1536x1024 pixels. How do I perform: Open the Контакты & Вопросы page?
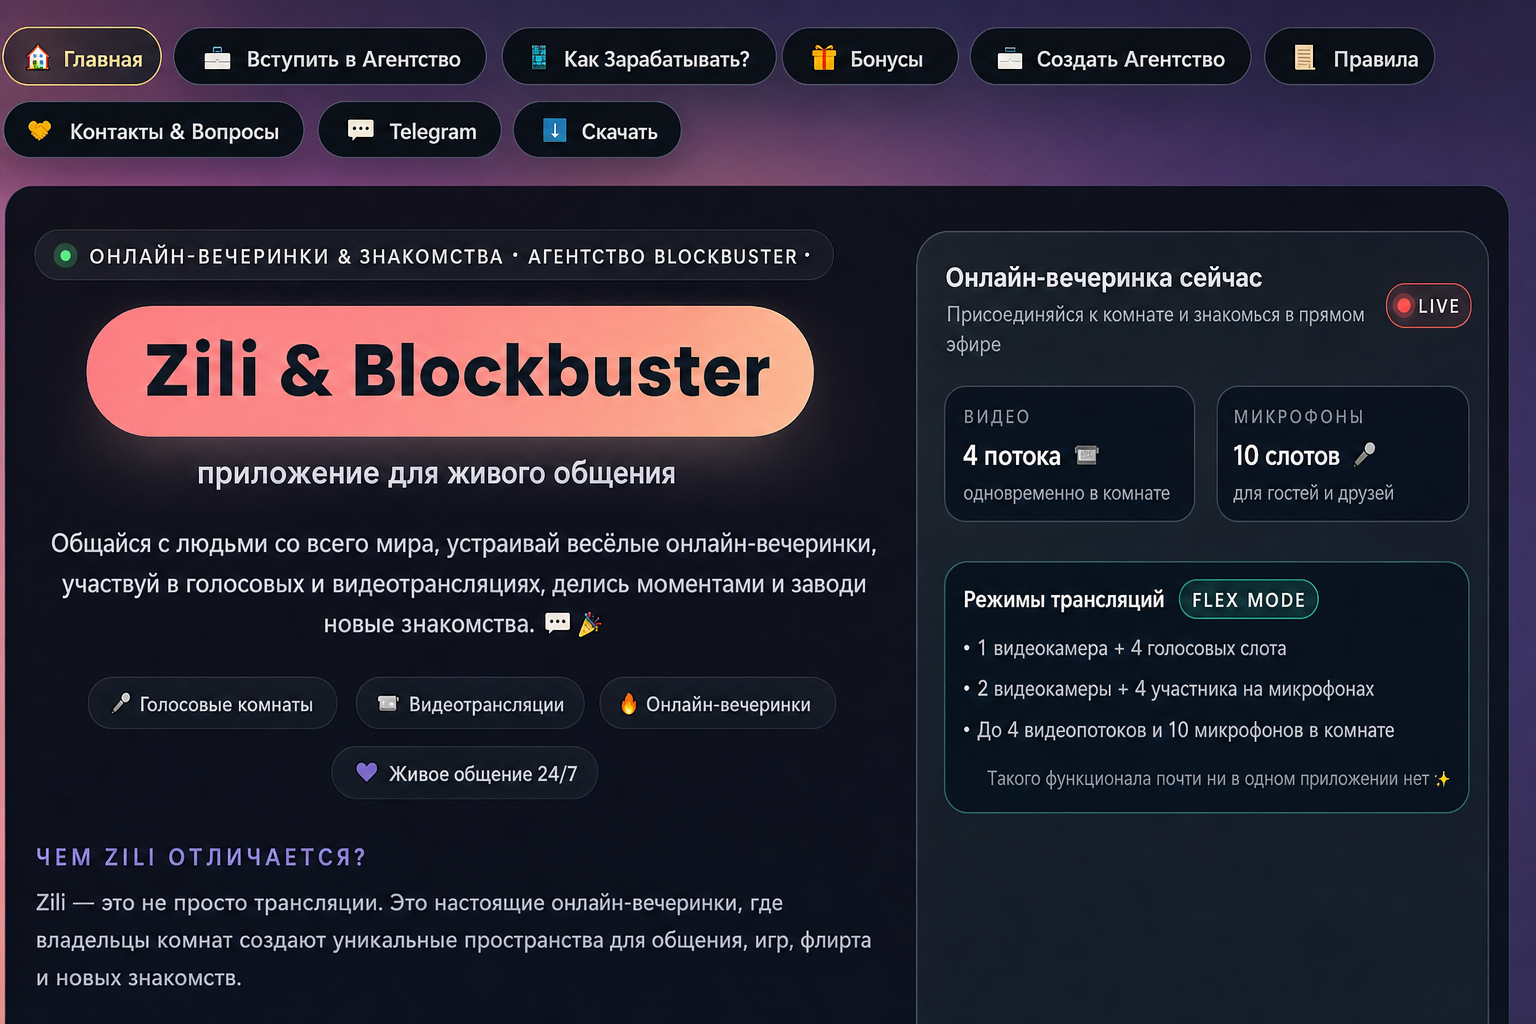[x=154, y=130]
